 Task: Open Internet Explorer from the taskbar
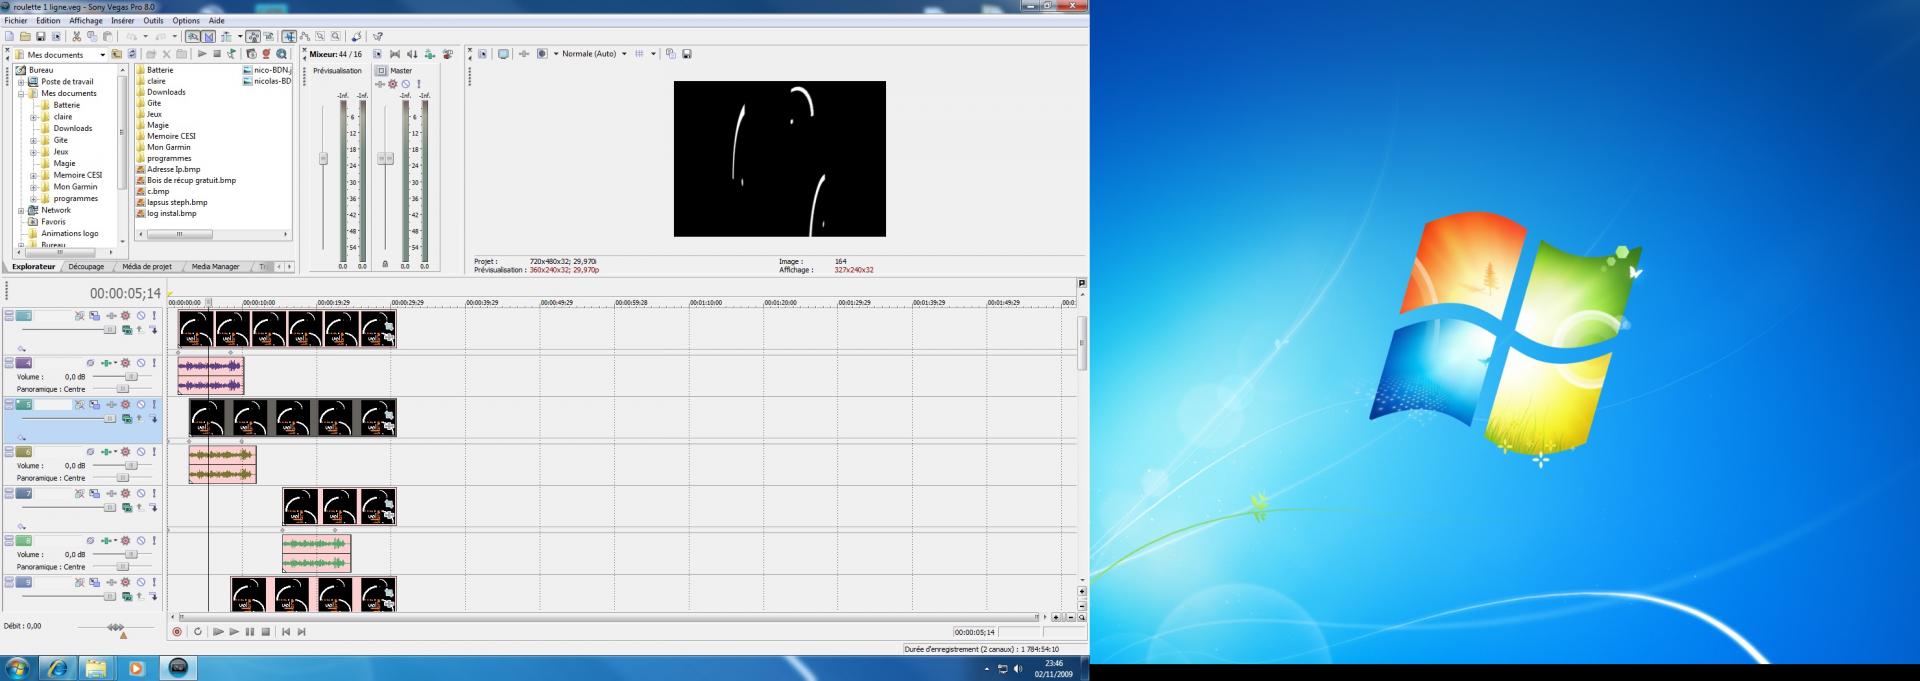[x=57, y=667]
